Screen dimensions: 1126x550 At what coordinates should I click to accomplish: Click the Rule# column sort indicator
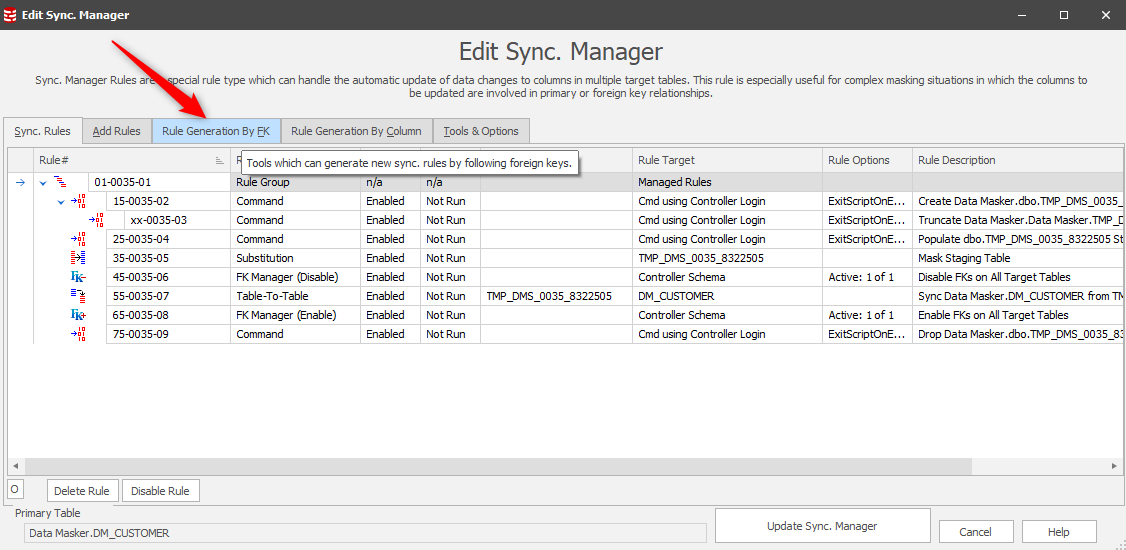(220, 160)
